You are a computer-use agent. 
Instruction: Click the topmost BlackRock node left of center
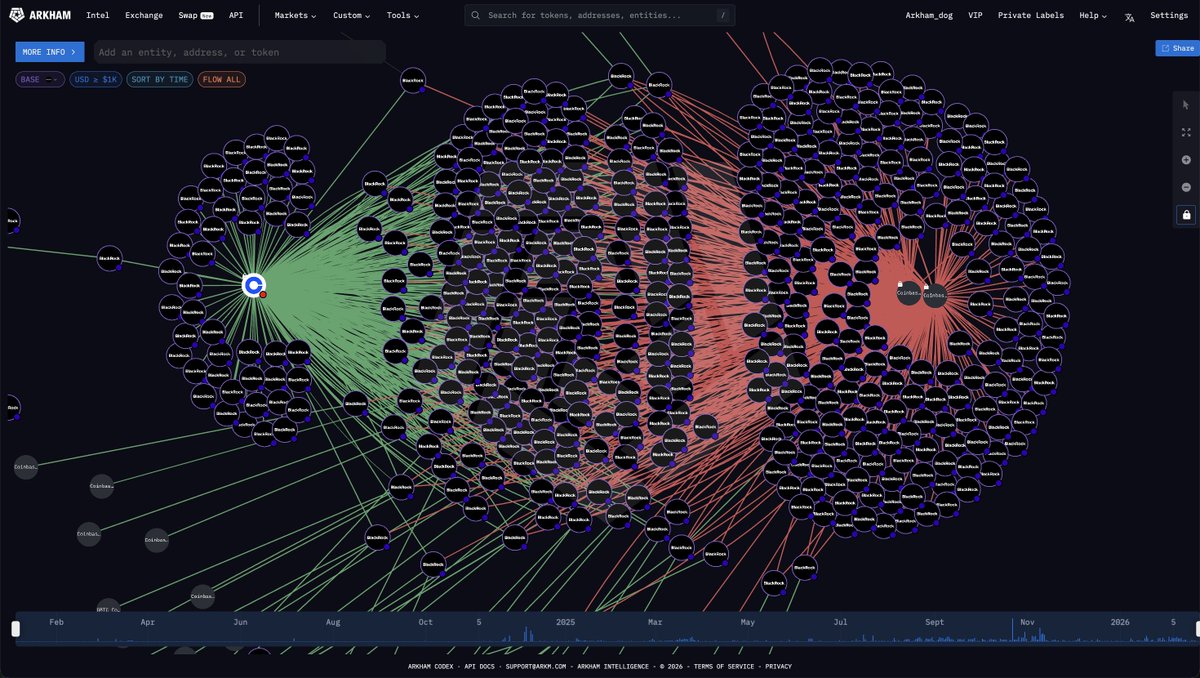point(413,80)
